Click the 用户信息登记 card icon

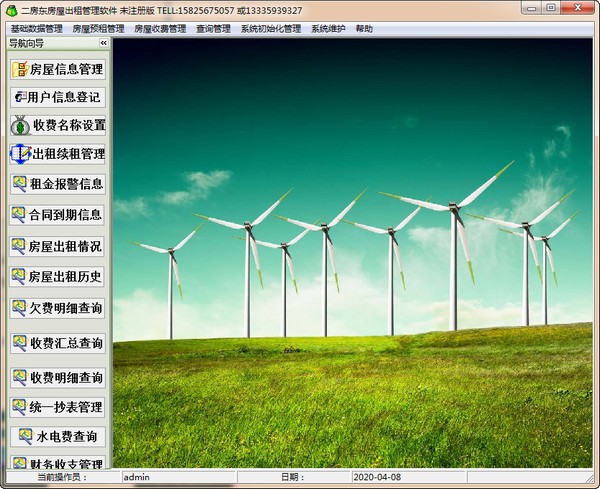click(20, 97)
